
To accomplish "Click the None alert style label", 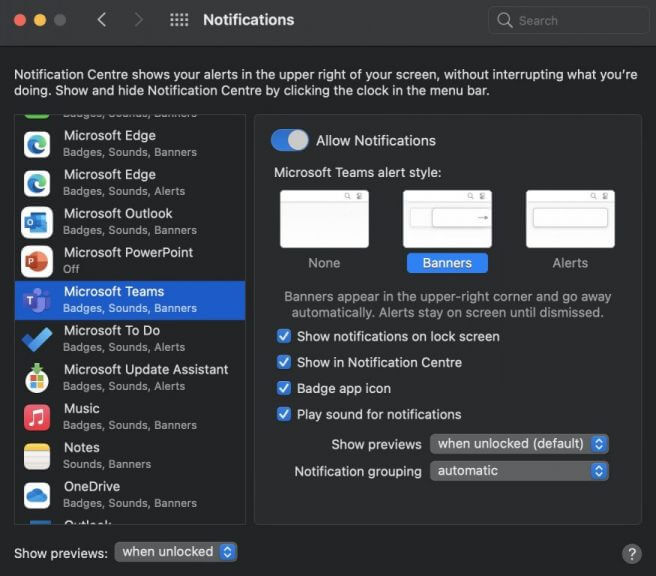I will click(324, 263).
